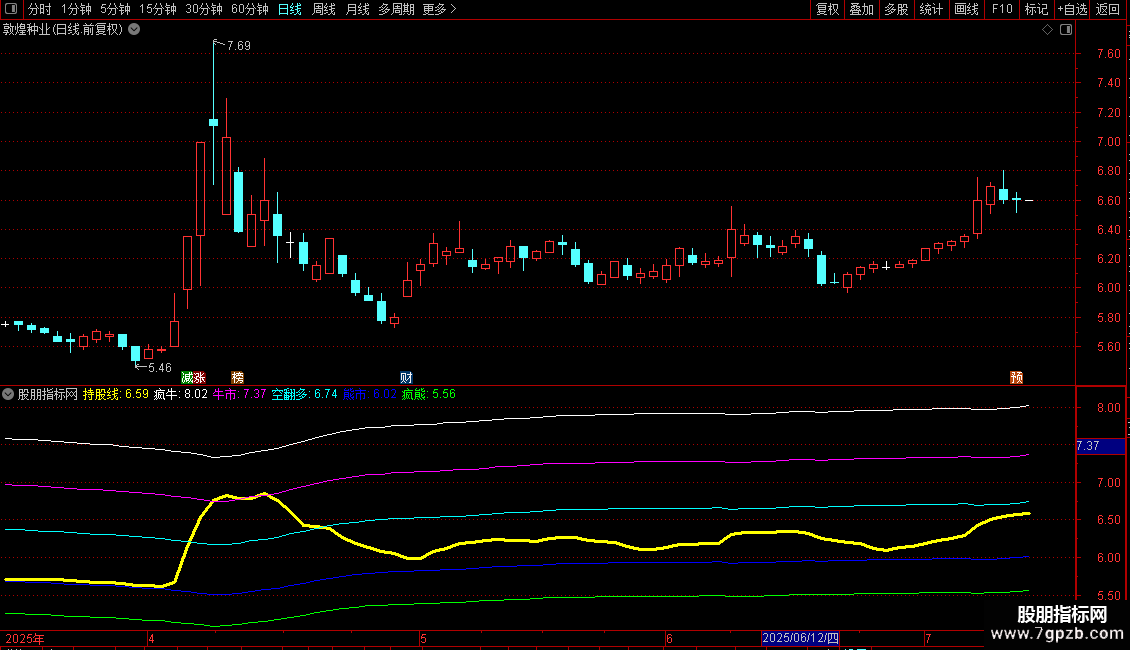Click the 5.46 low price label

(159, 368)
